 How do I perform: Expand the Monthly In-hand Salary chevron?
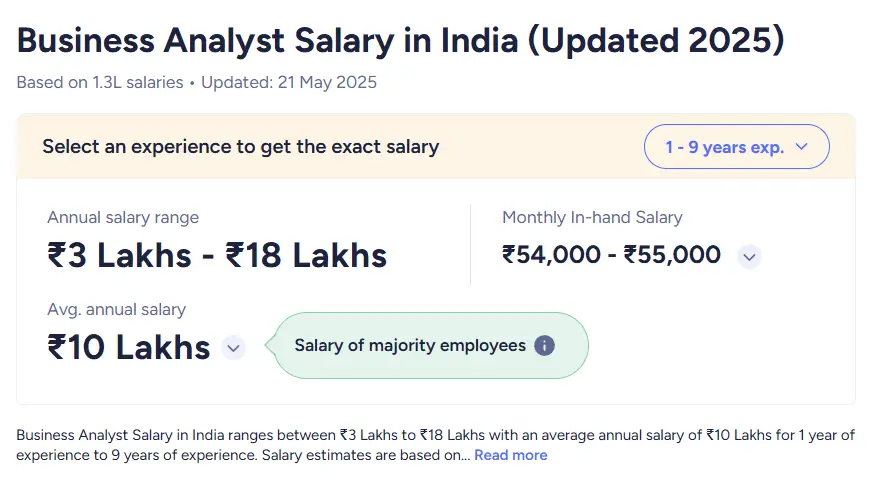pos(749,257)
